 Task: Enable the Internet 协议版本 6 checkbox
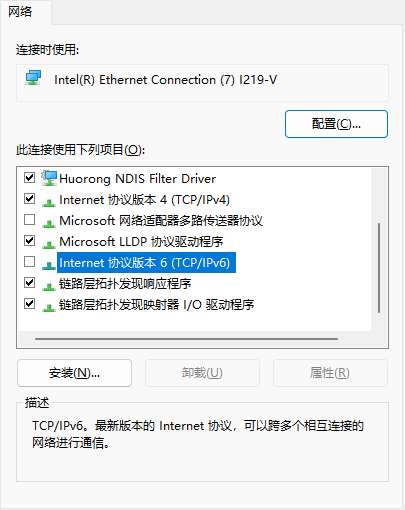click(30, 262)
